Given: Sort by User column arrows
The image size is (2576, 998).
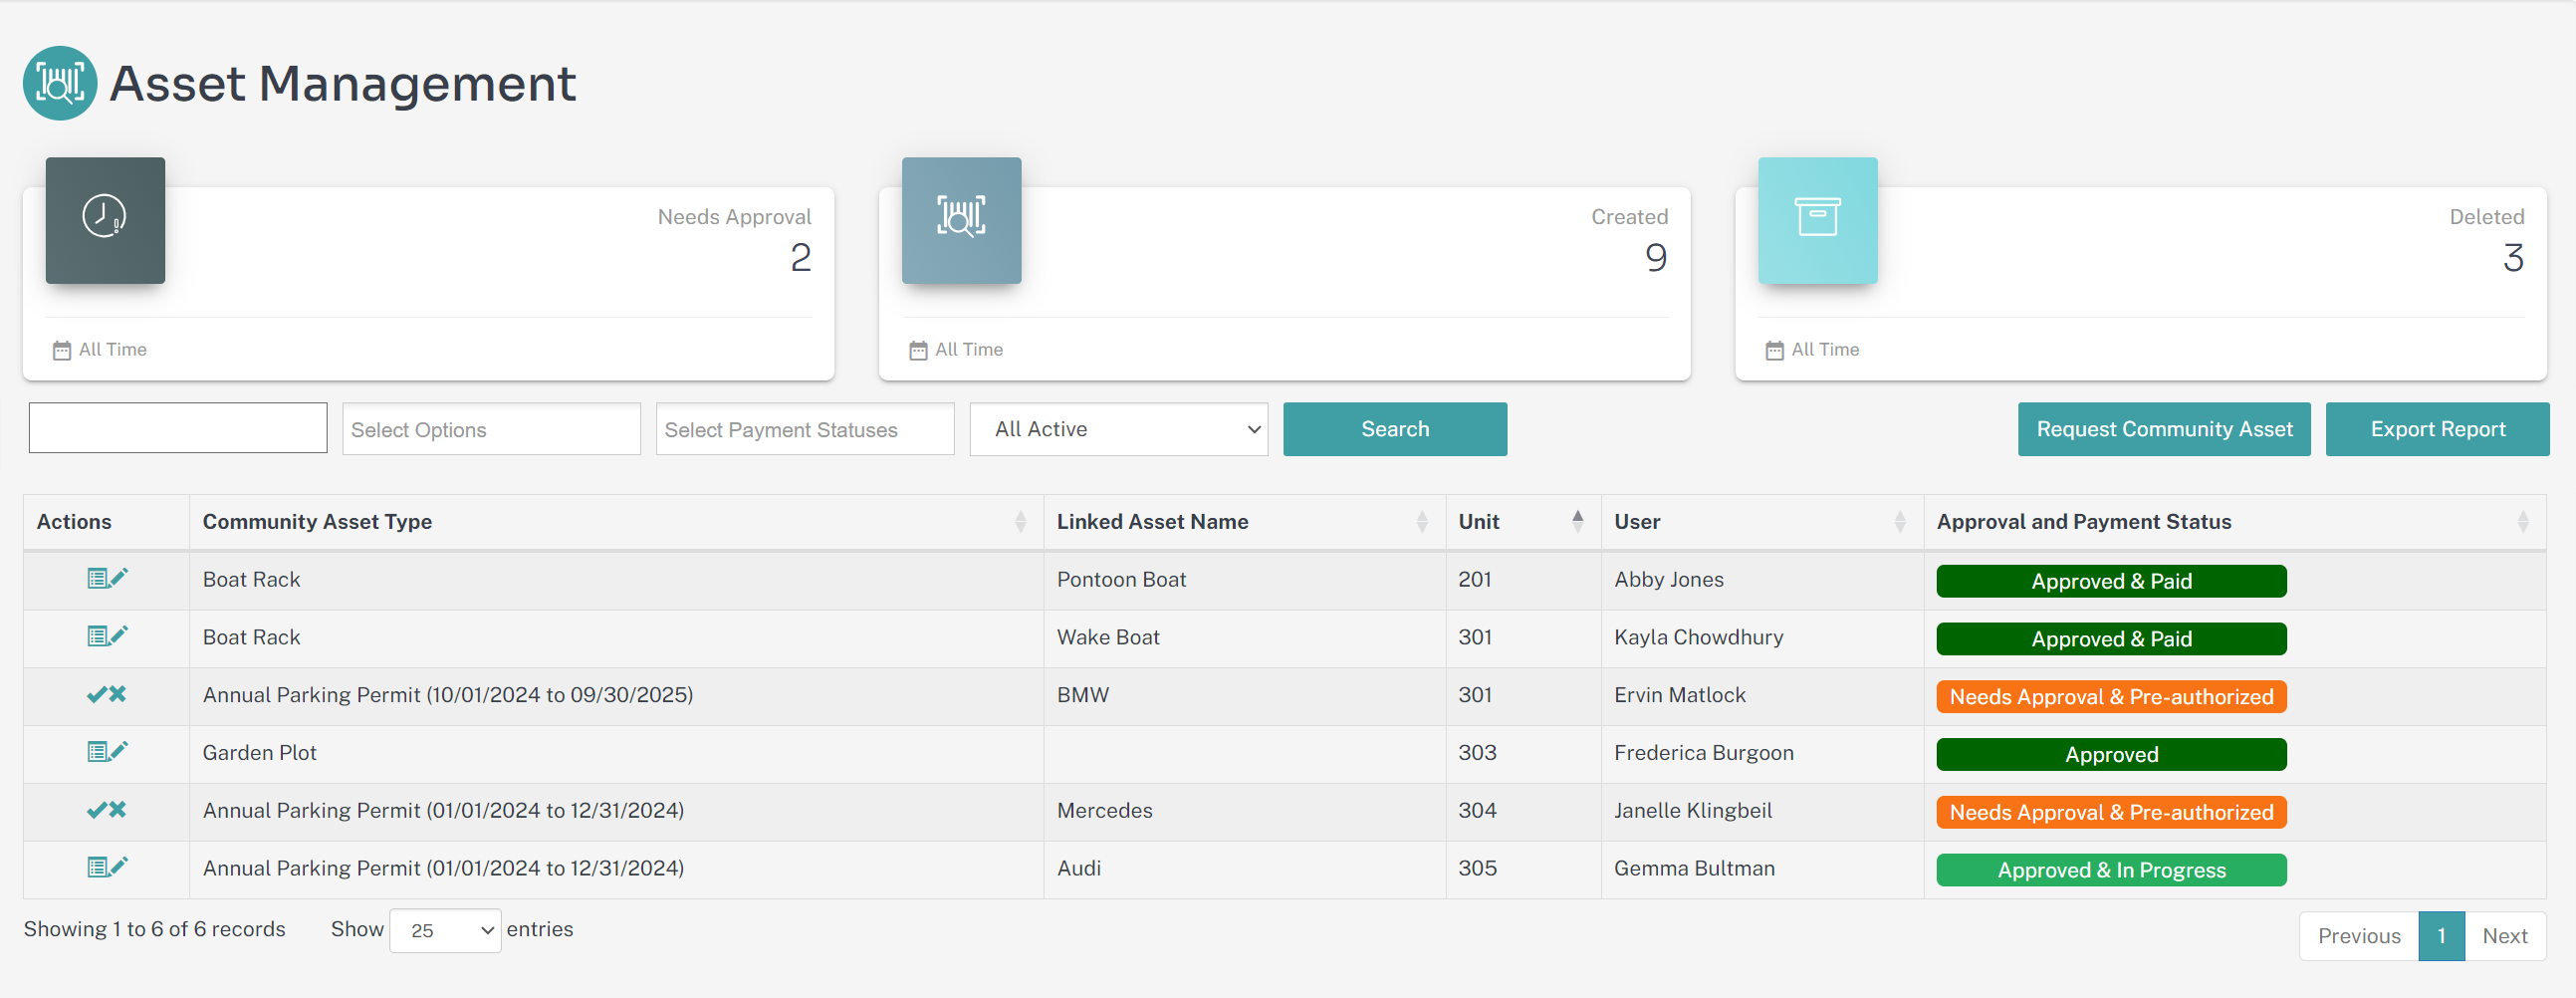Looking at the screenshot, I should [1900, 522].
